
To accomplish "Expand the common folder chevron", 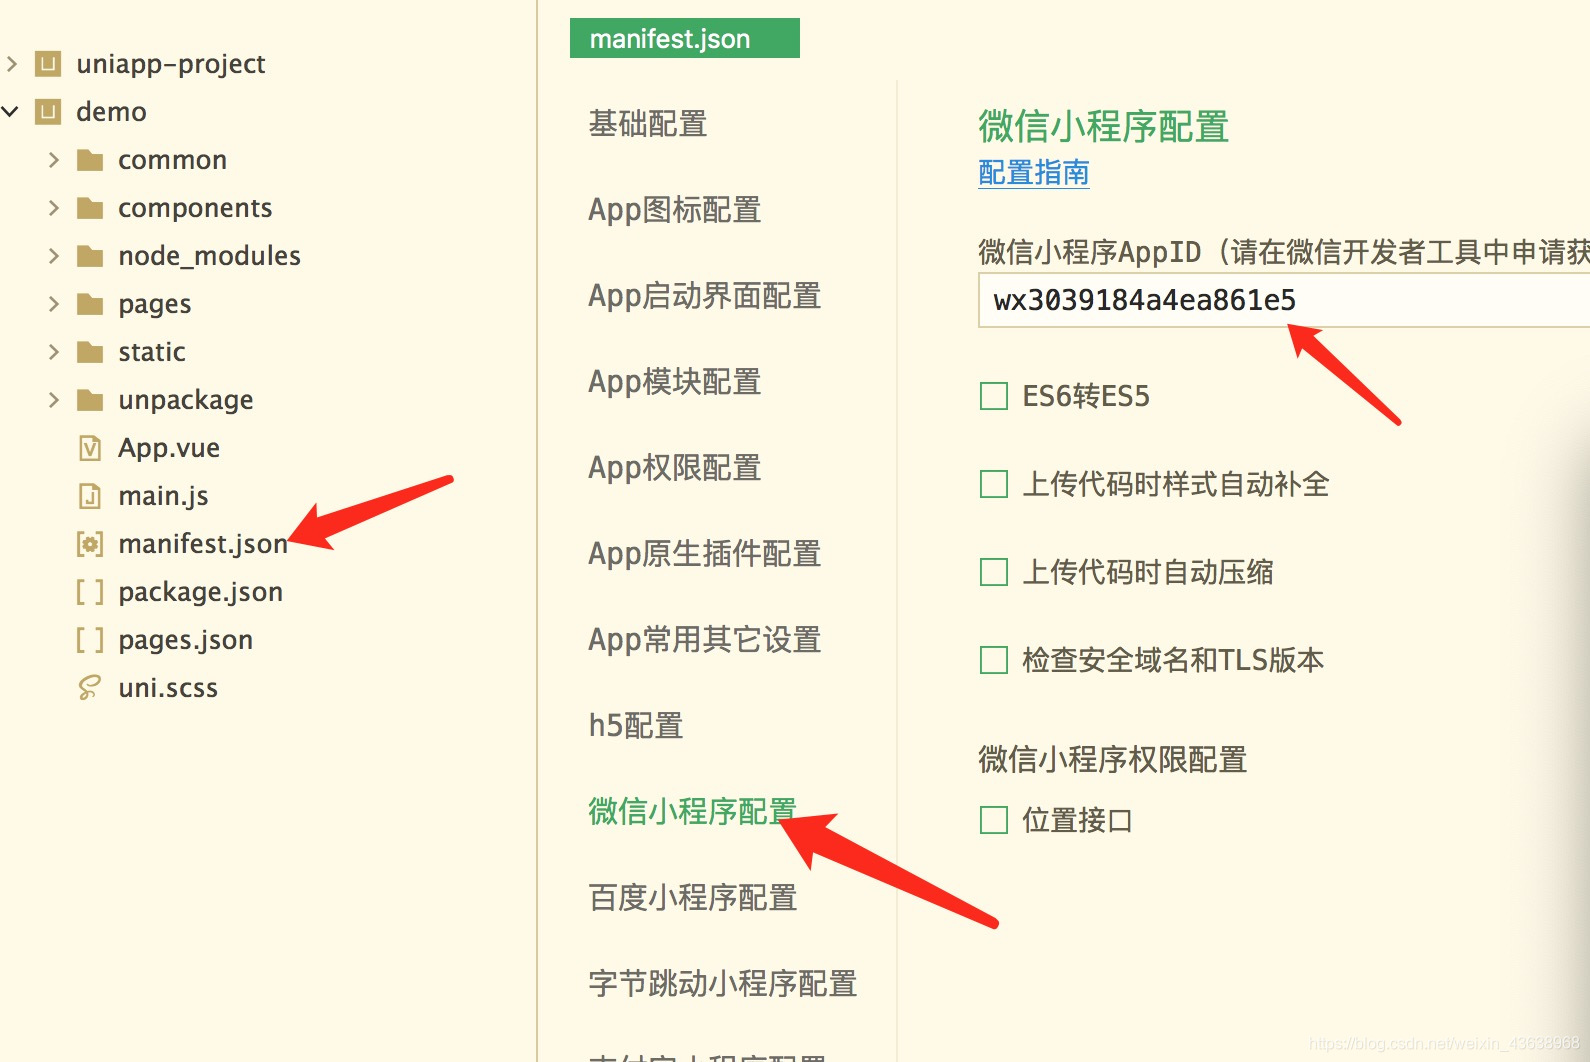I will coord(54,160).
